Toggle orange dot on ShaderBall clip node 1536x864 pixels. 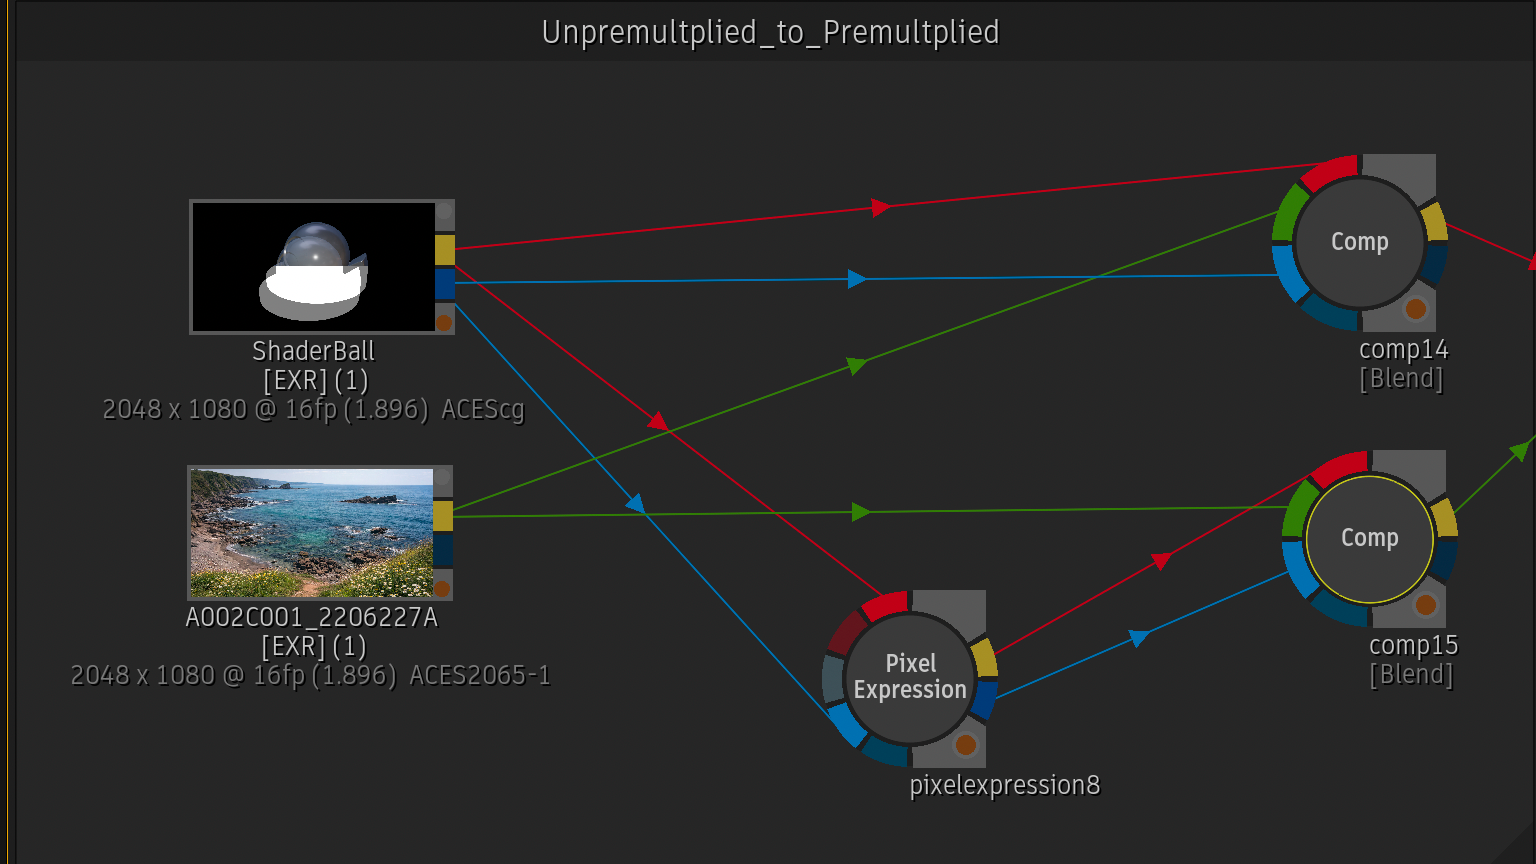(444, 322)
